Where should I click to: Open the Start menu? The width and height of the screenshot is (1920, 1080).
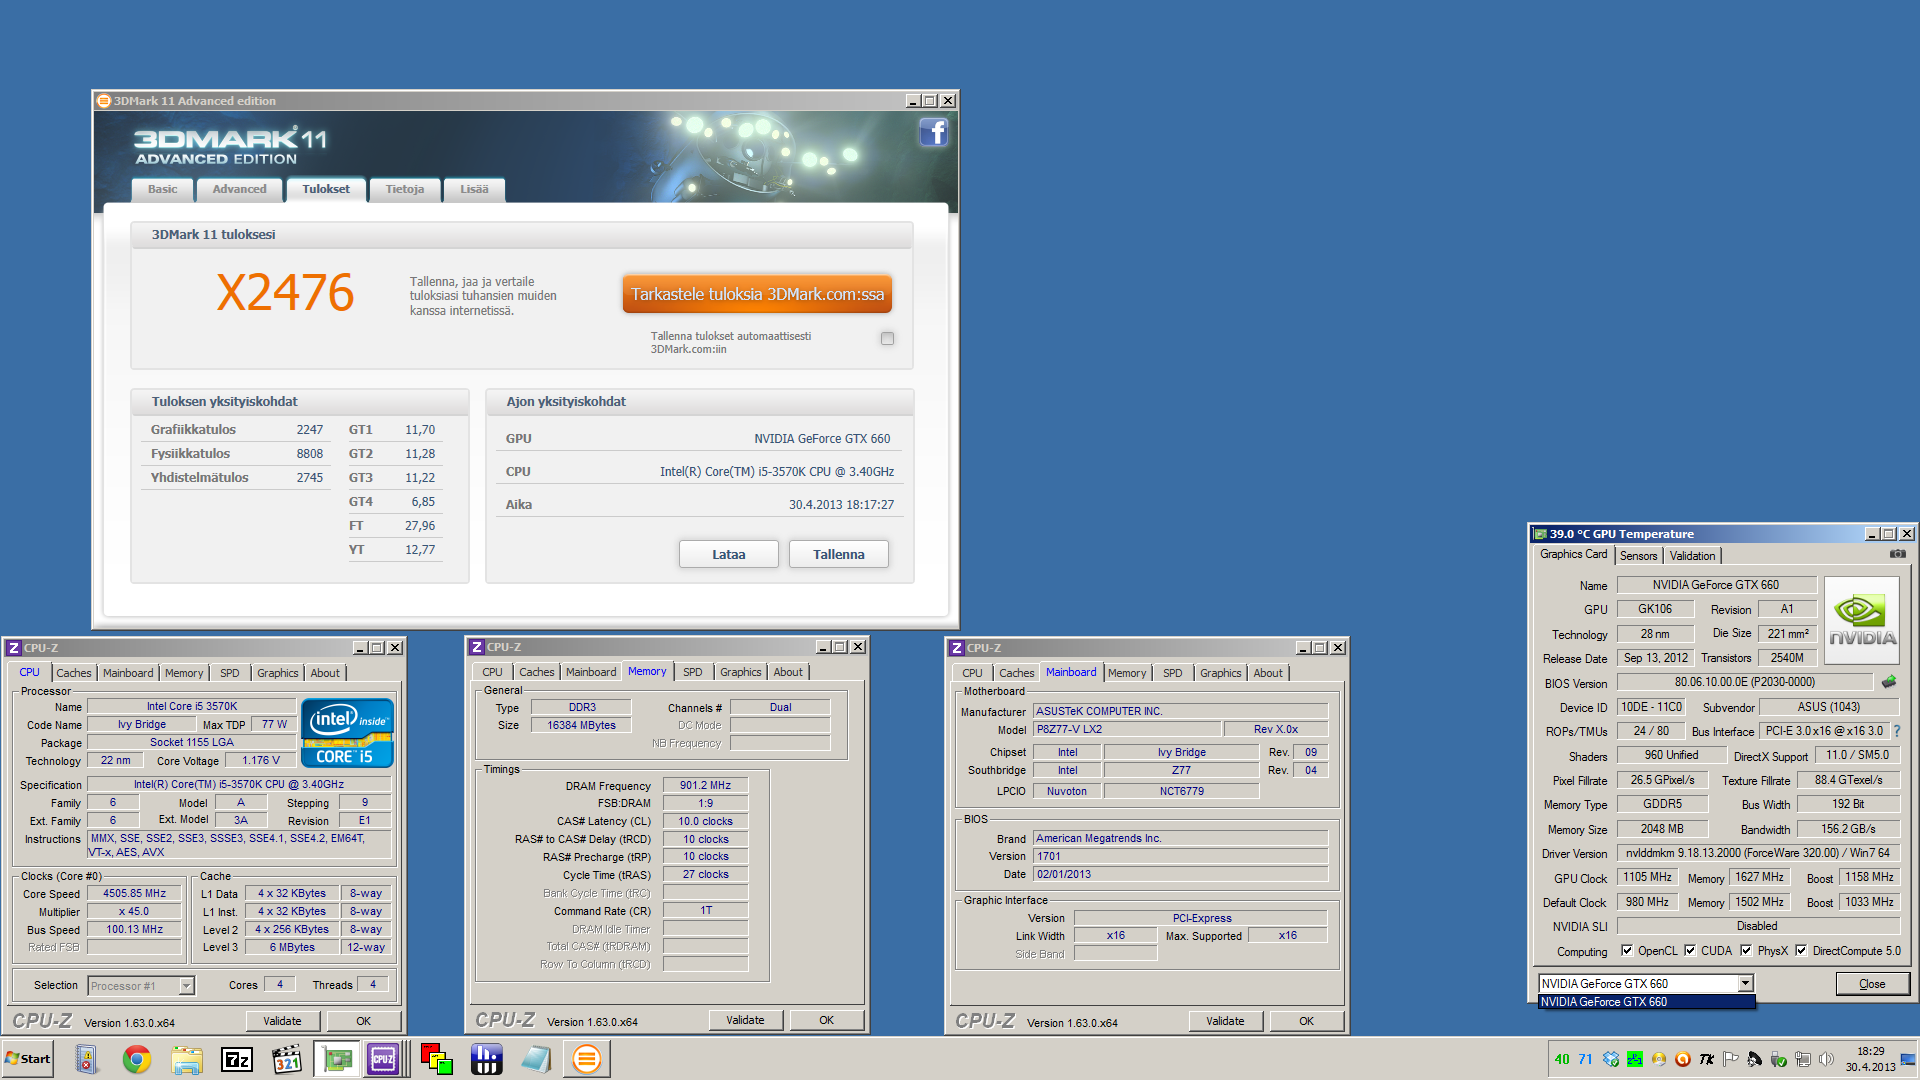28,1059
